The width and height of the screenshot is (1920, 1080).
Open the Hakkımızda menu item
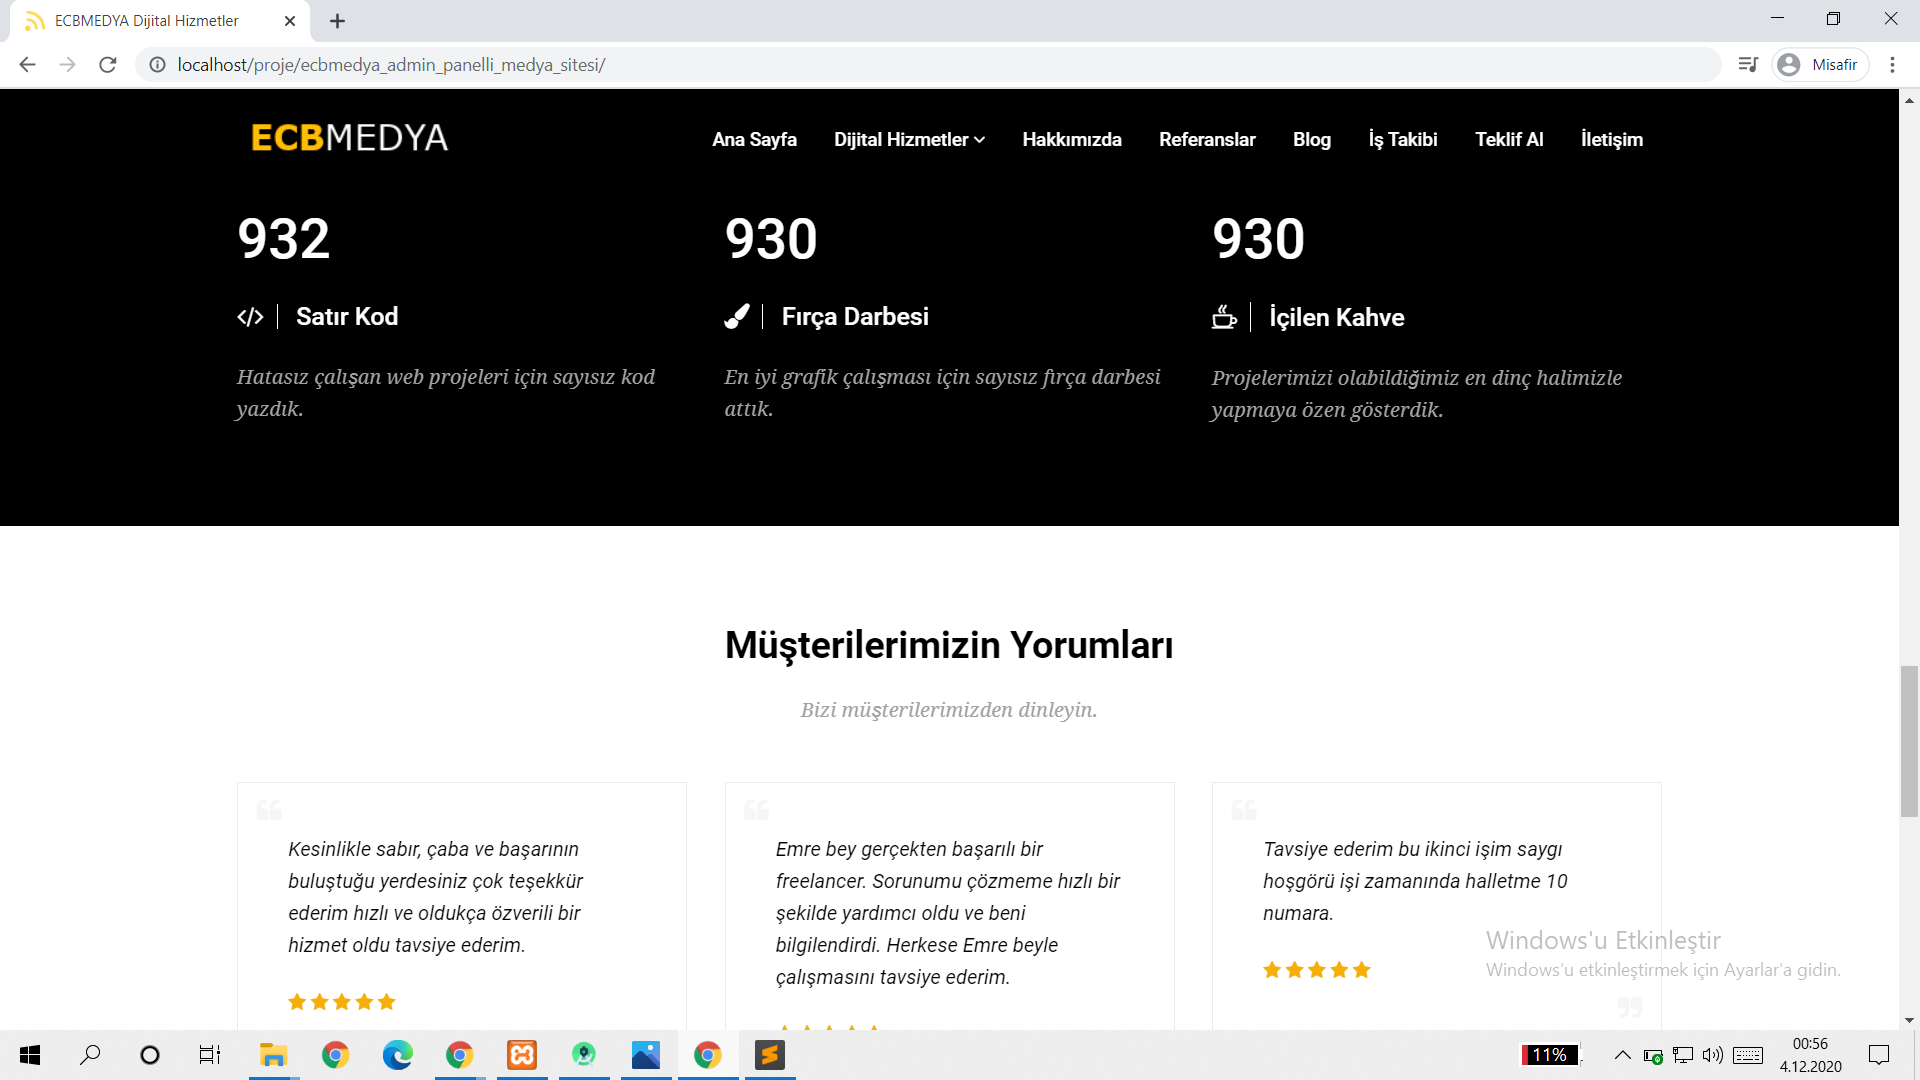point(1071,140)
